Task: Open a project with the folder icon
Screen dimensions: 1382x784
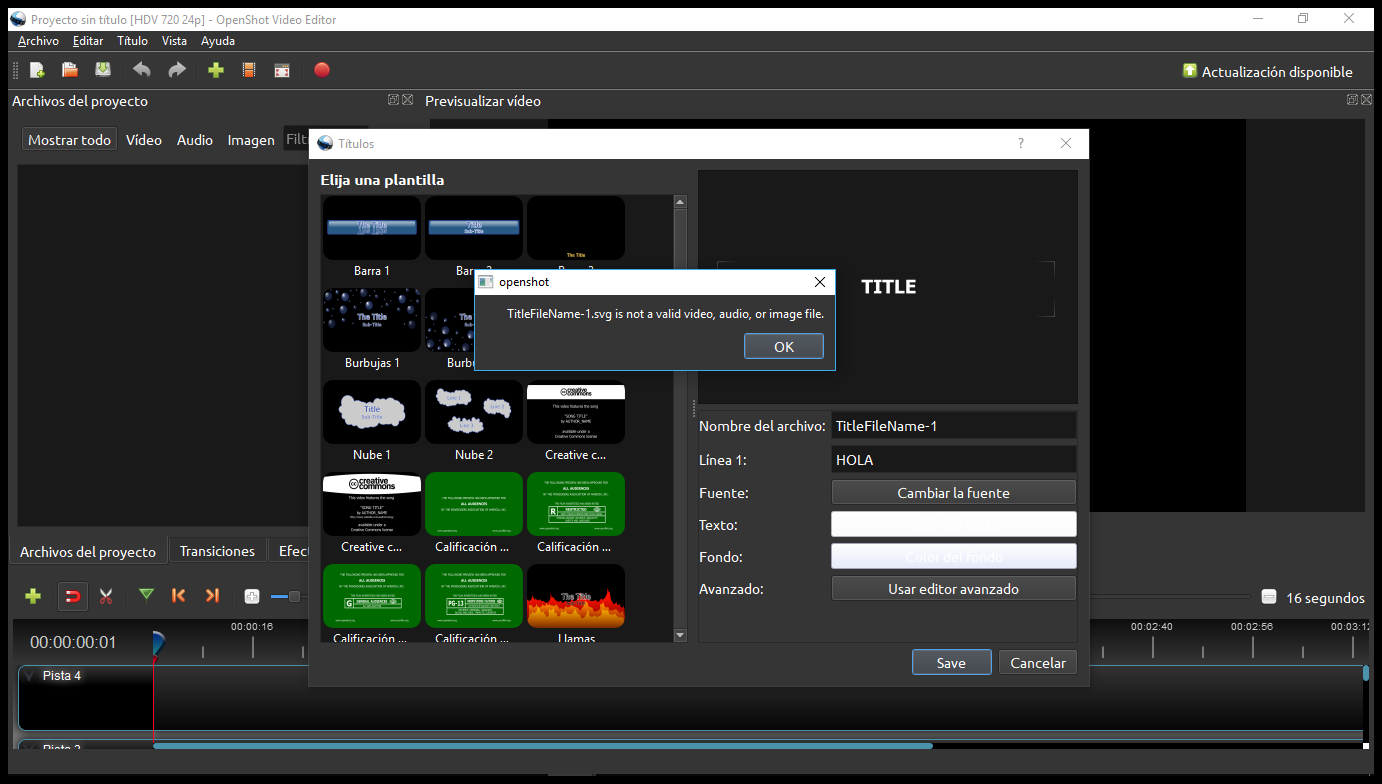Action: (70, 70)
